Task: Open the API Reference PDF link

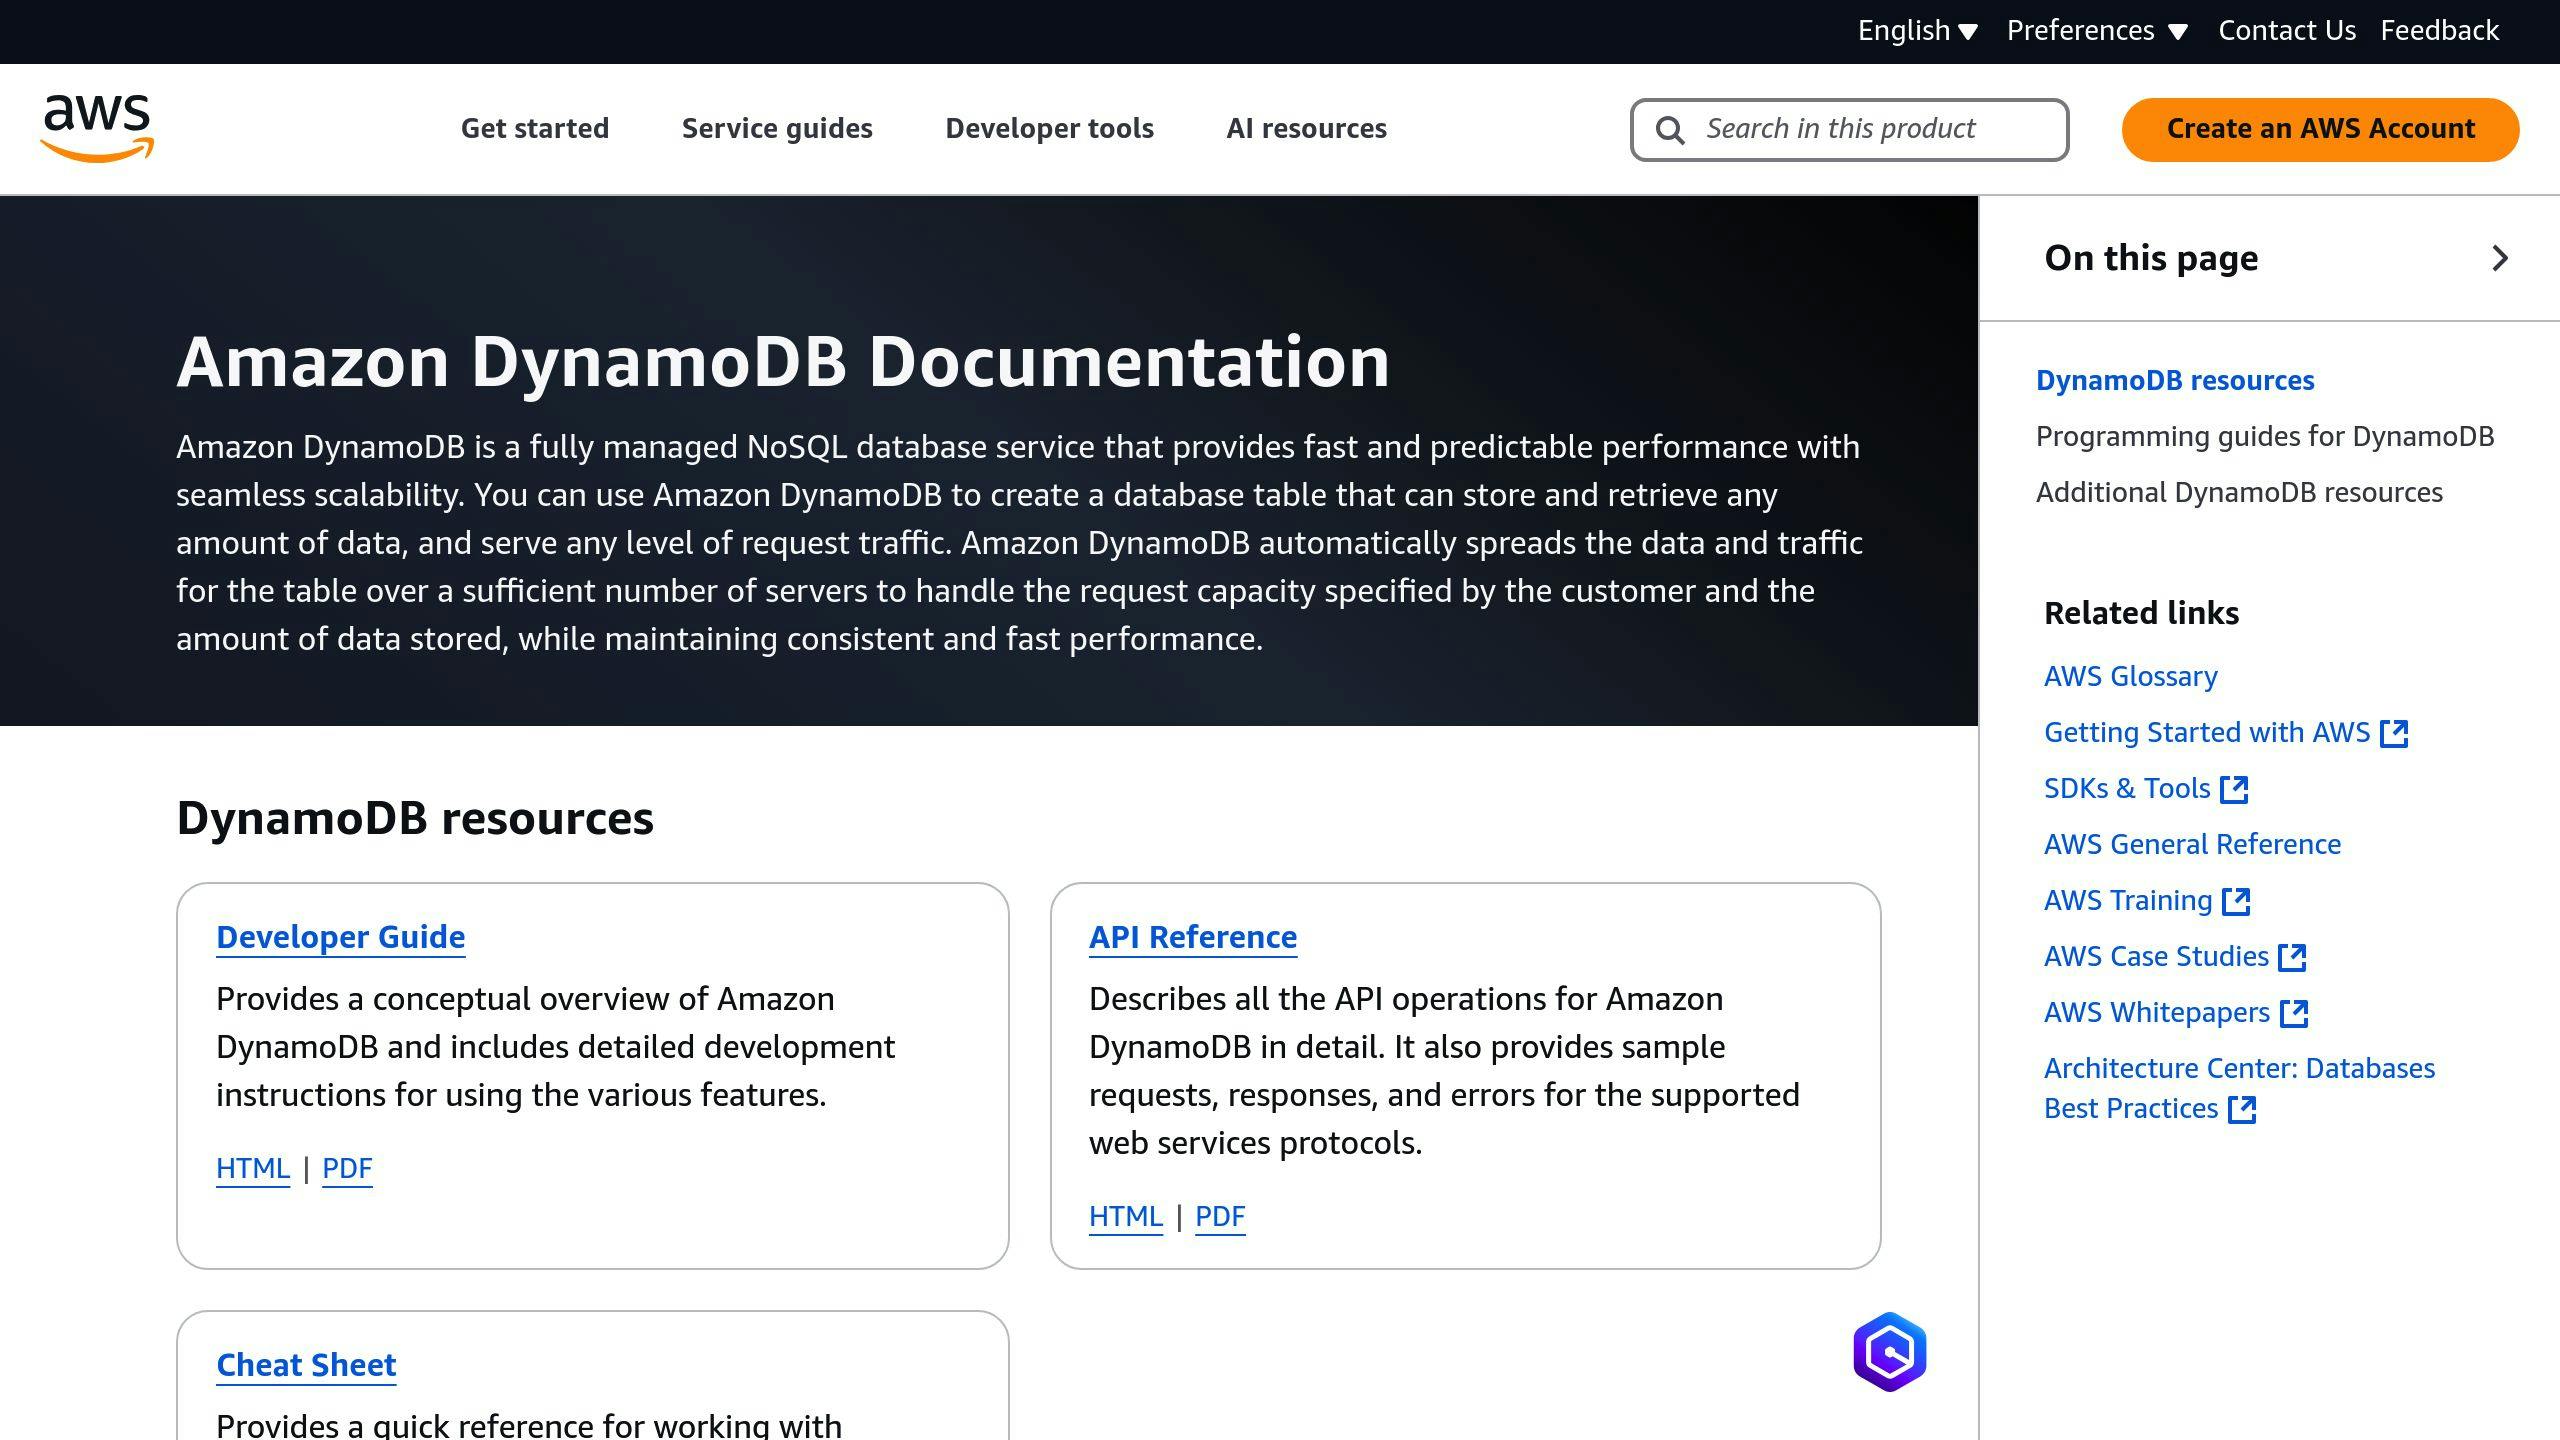Action: 1220,1215
